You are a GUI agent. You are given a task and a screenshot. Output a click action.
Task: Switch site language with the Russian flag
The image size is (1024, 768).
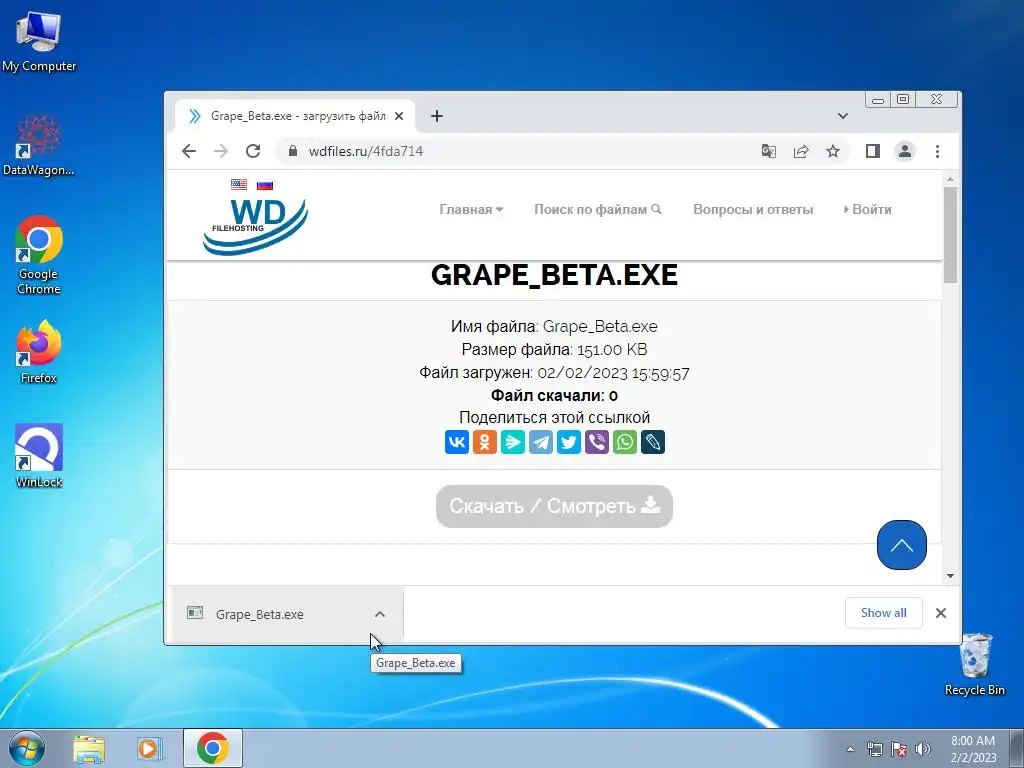tap(264, 185)
